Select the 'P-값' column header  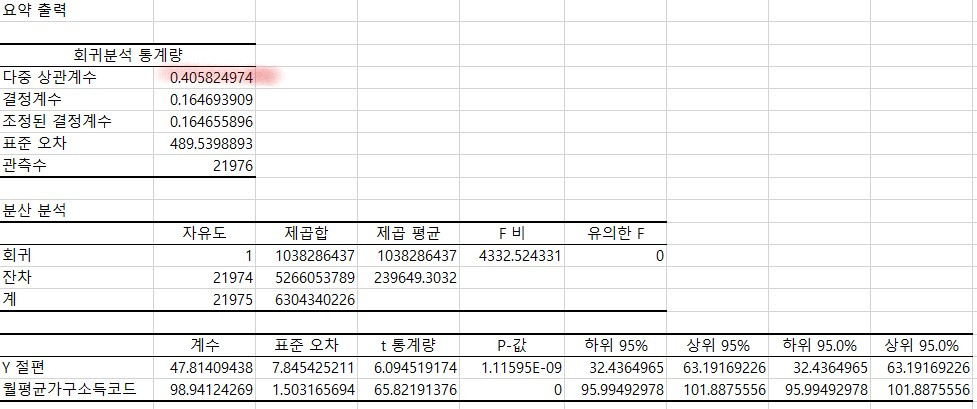point(512,345)
